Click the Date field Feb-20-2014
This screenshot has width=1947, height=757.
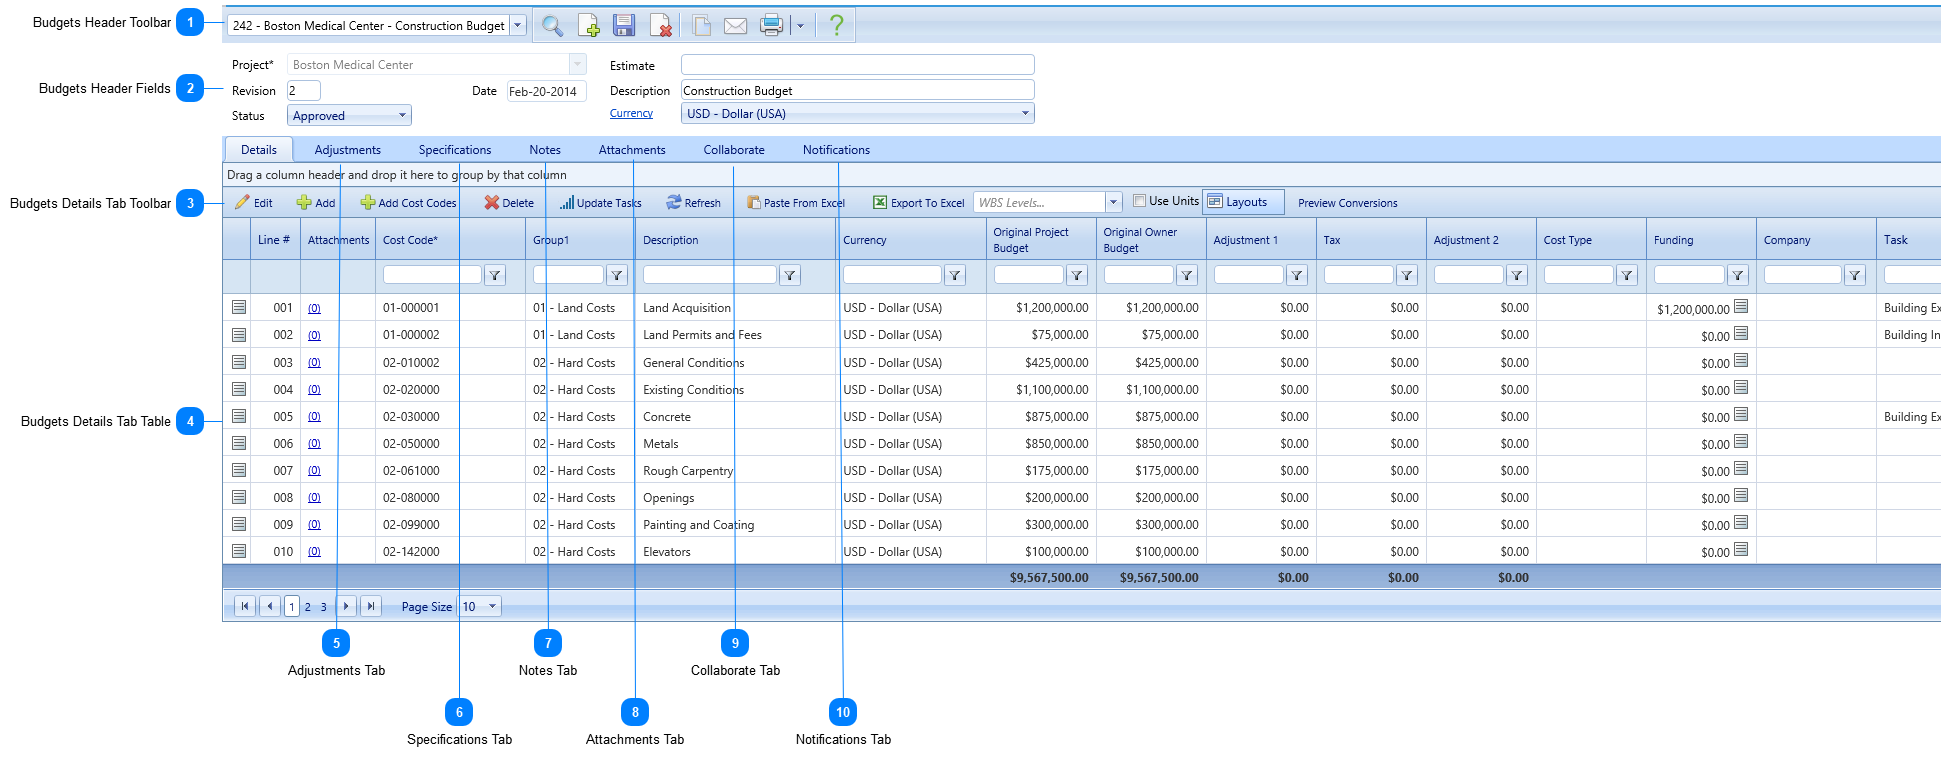pyautogui.click(x=546, y=91)
